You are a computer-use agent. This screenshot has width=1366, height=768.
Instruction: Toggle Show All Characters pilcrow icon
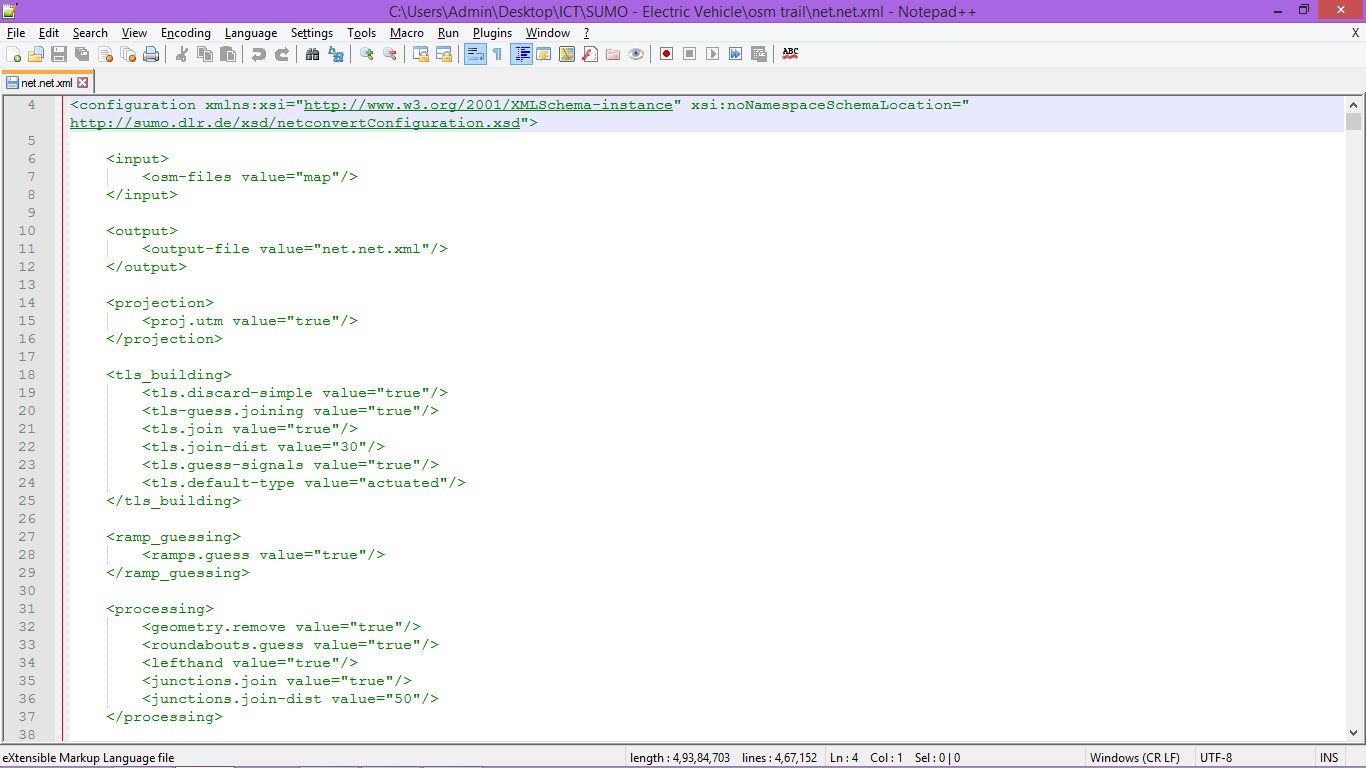497,54
